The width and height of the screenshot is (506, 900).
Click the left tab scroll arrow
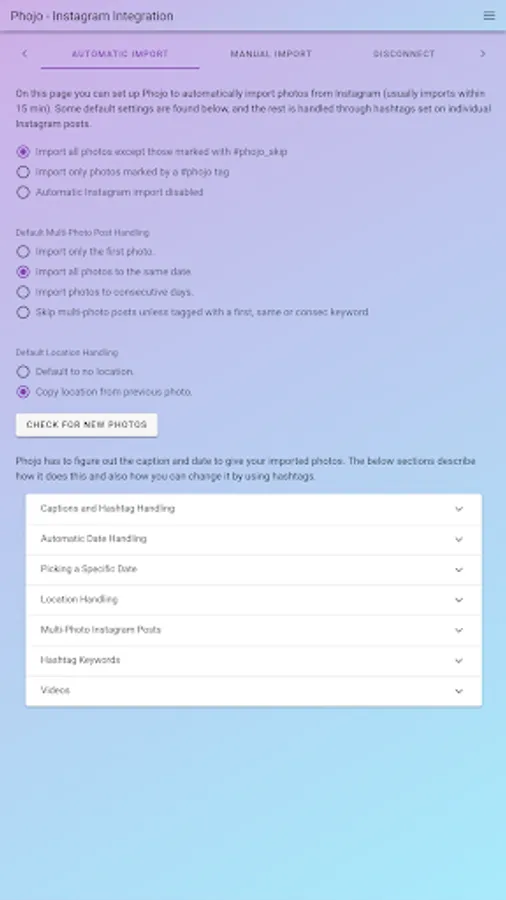coord(24,54)
